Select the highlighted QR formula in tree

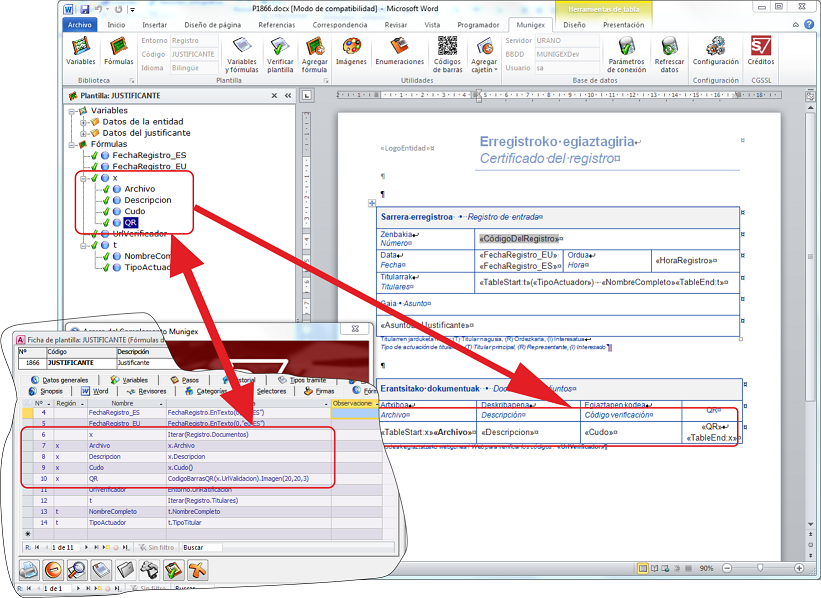[x=130, y=223]
